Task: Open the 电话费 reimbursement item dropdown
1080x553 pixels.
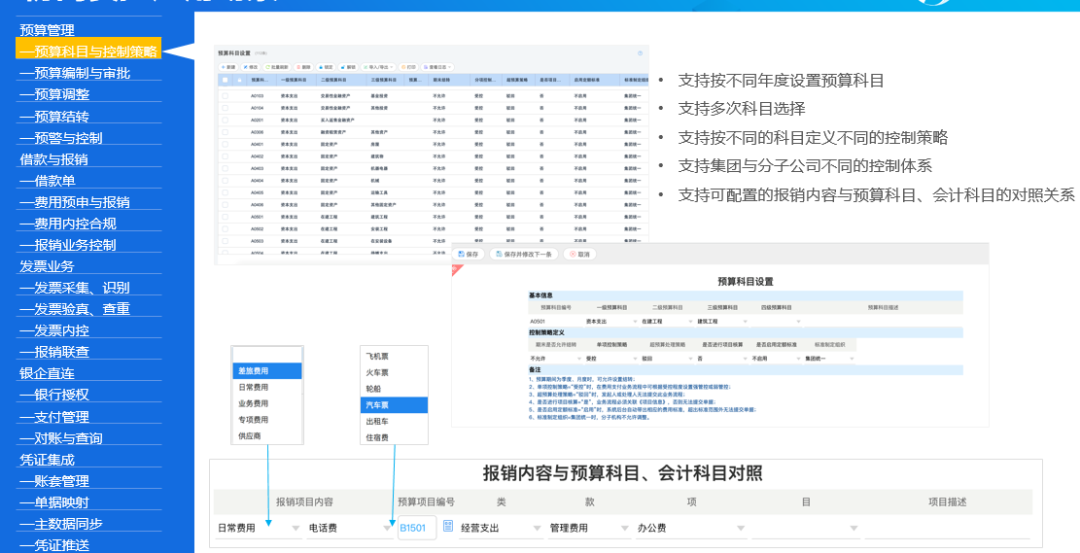Action: tap(350, 528)
